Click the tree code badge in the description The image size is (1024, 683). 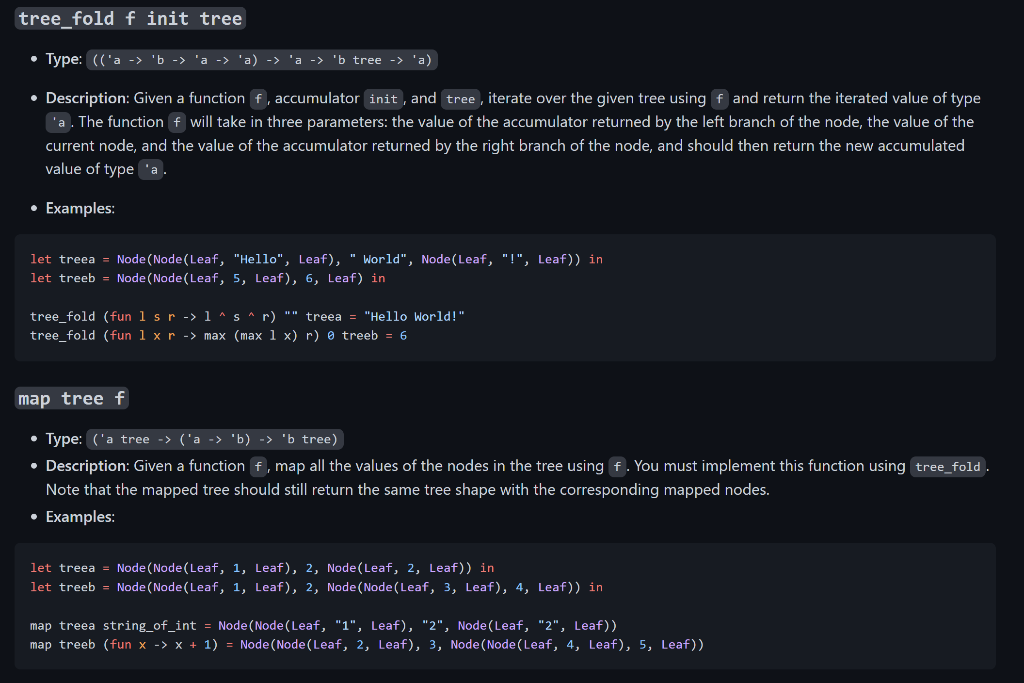coord(461,98)
